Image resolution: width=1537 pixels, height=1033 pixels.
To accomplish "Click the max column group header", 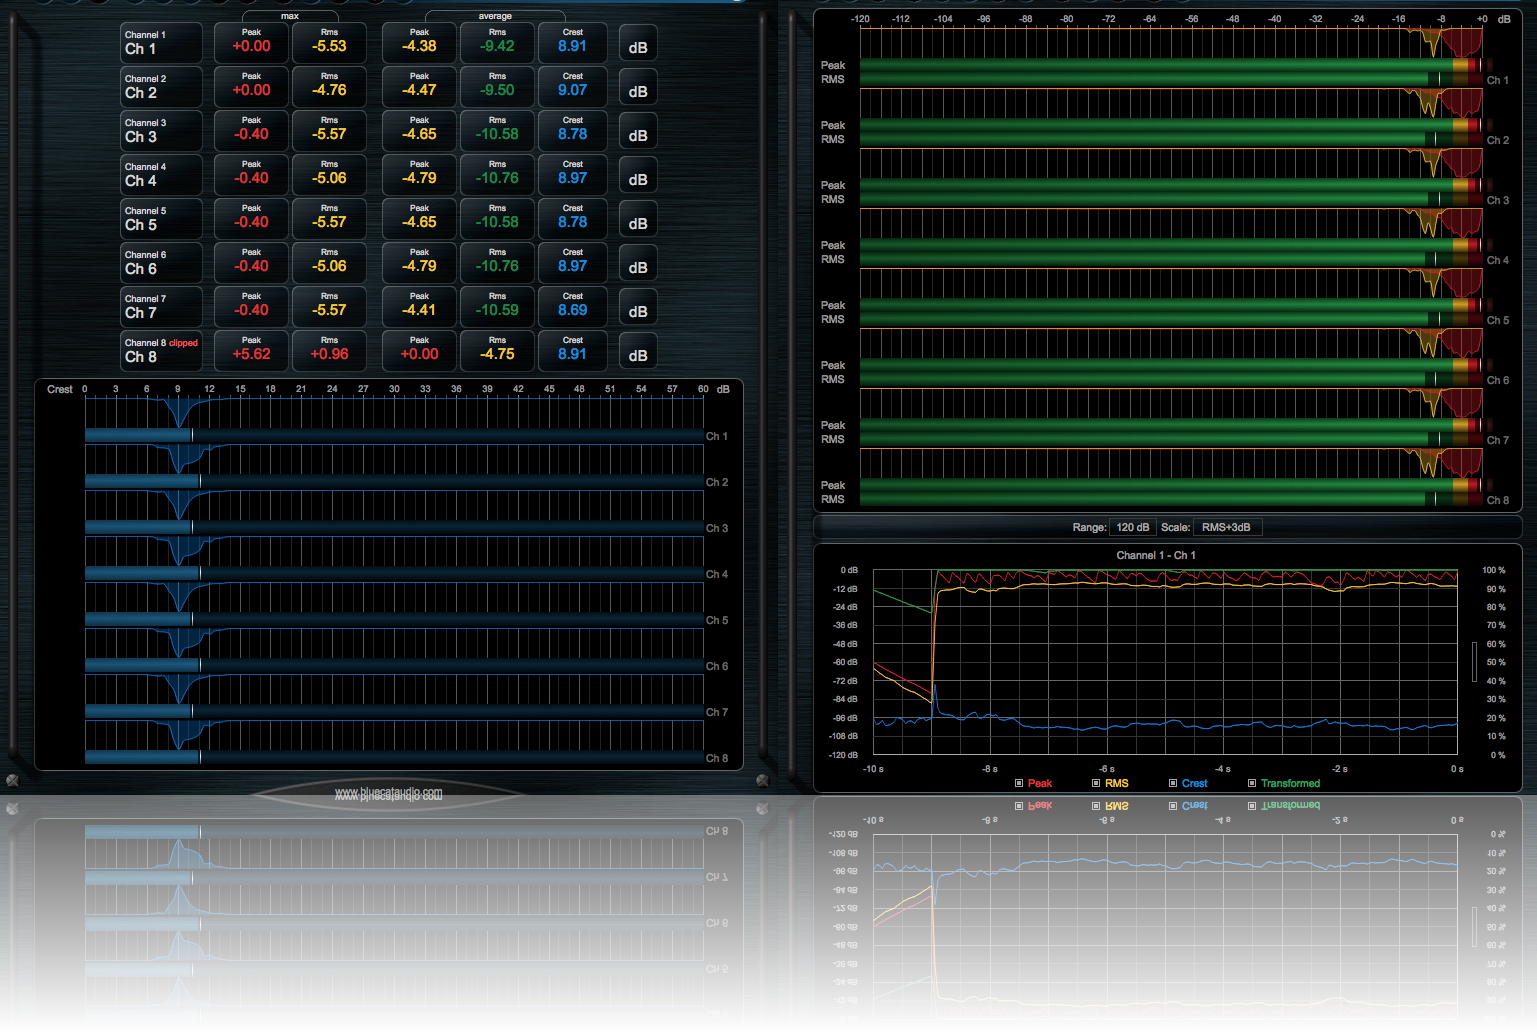I will (290, 16).
